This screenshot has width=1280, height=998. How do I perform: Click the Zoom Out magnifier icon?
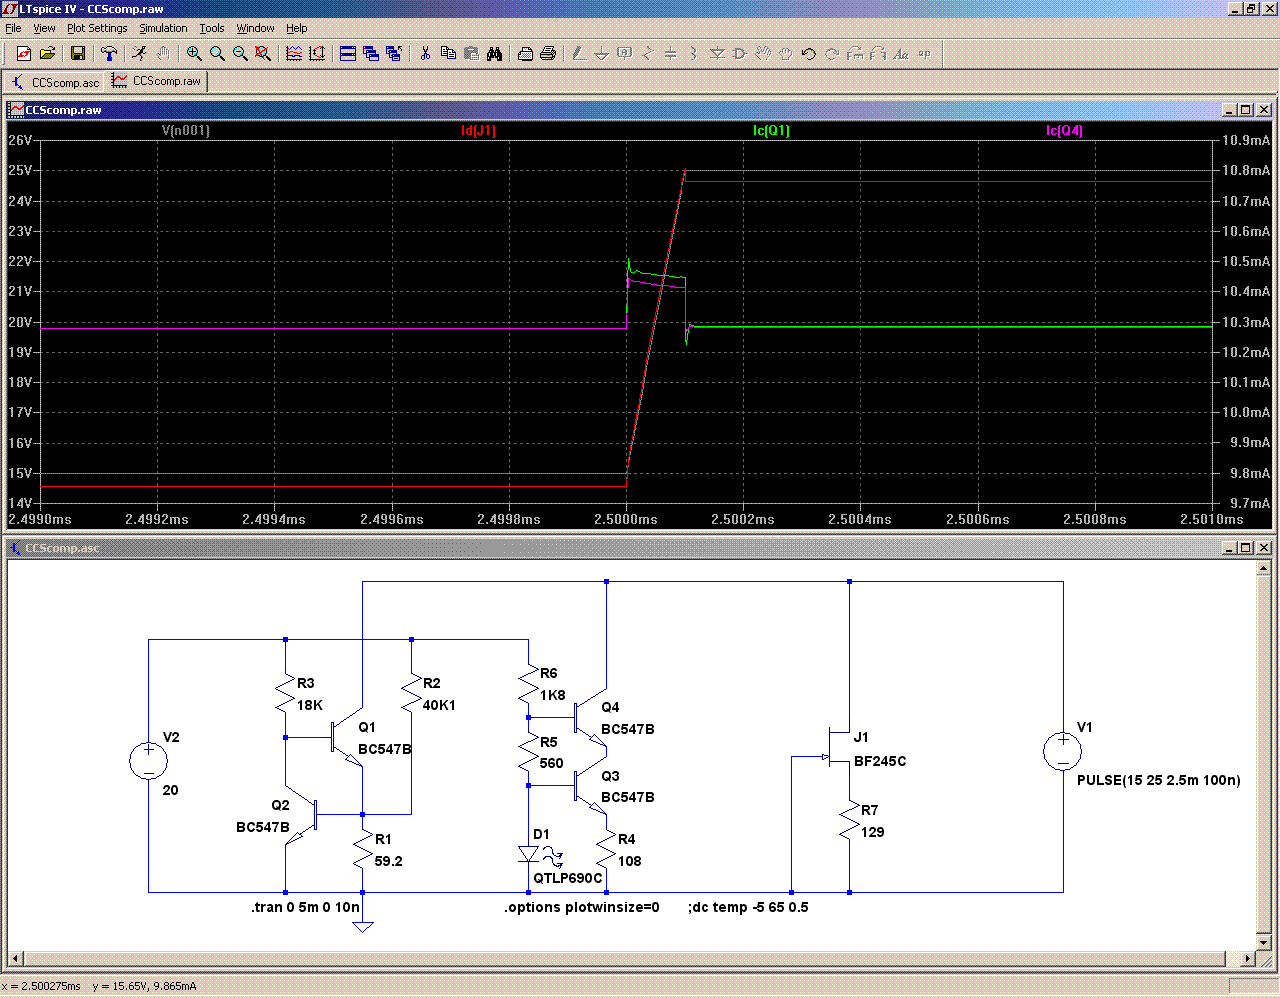pyautogui.click(x=240, y=53)
